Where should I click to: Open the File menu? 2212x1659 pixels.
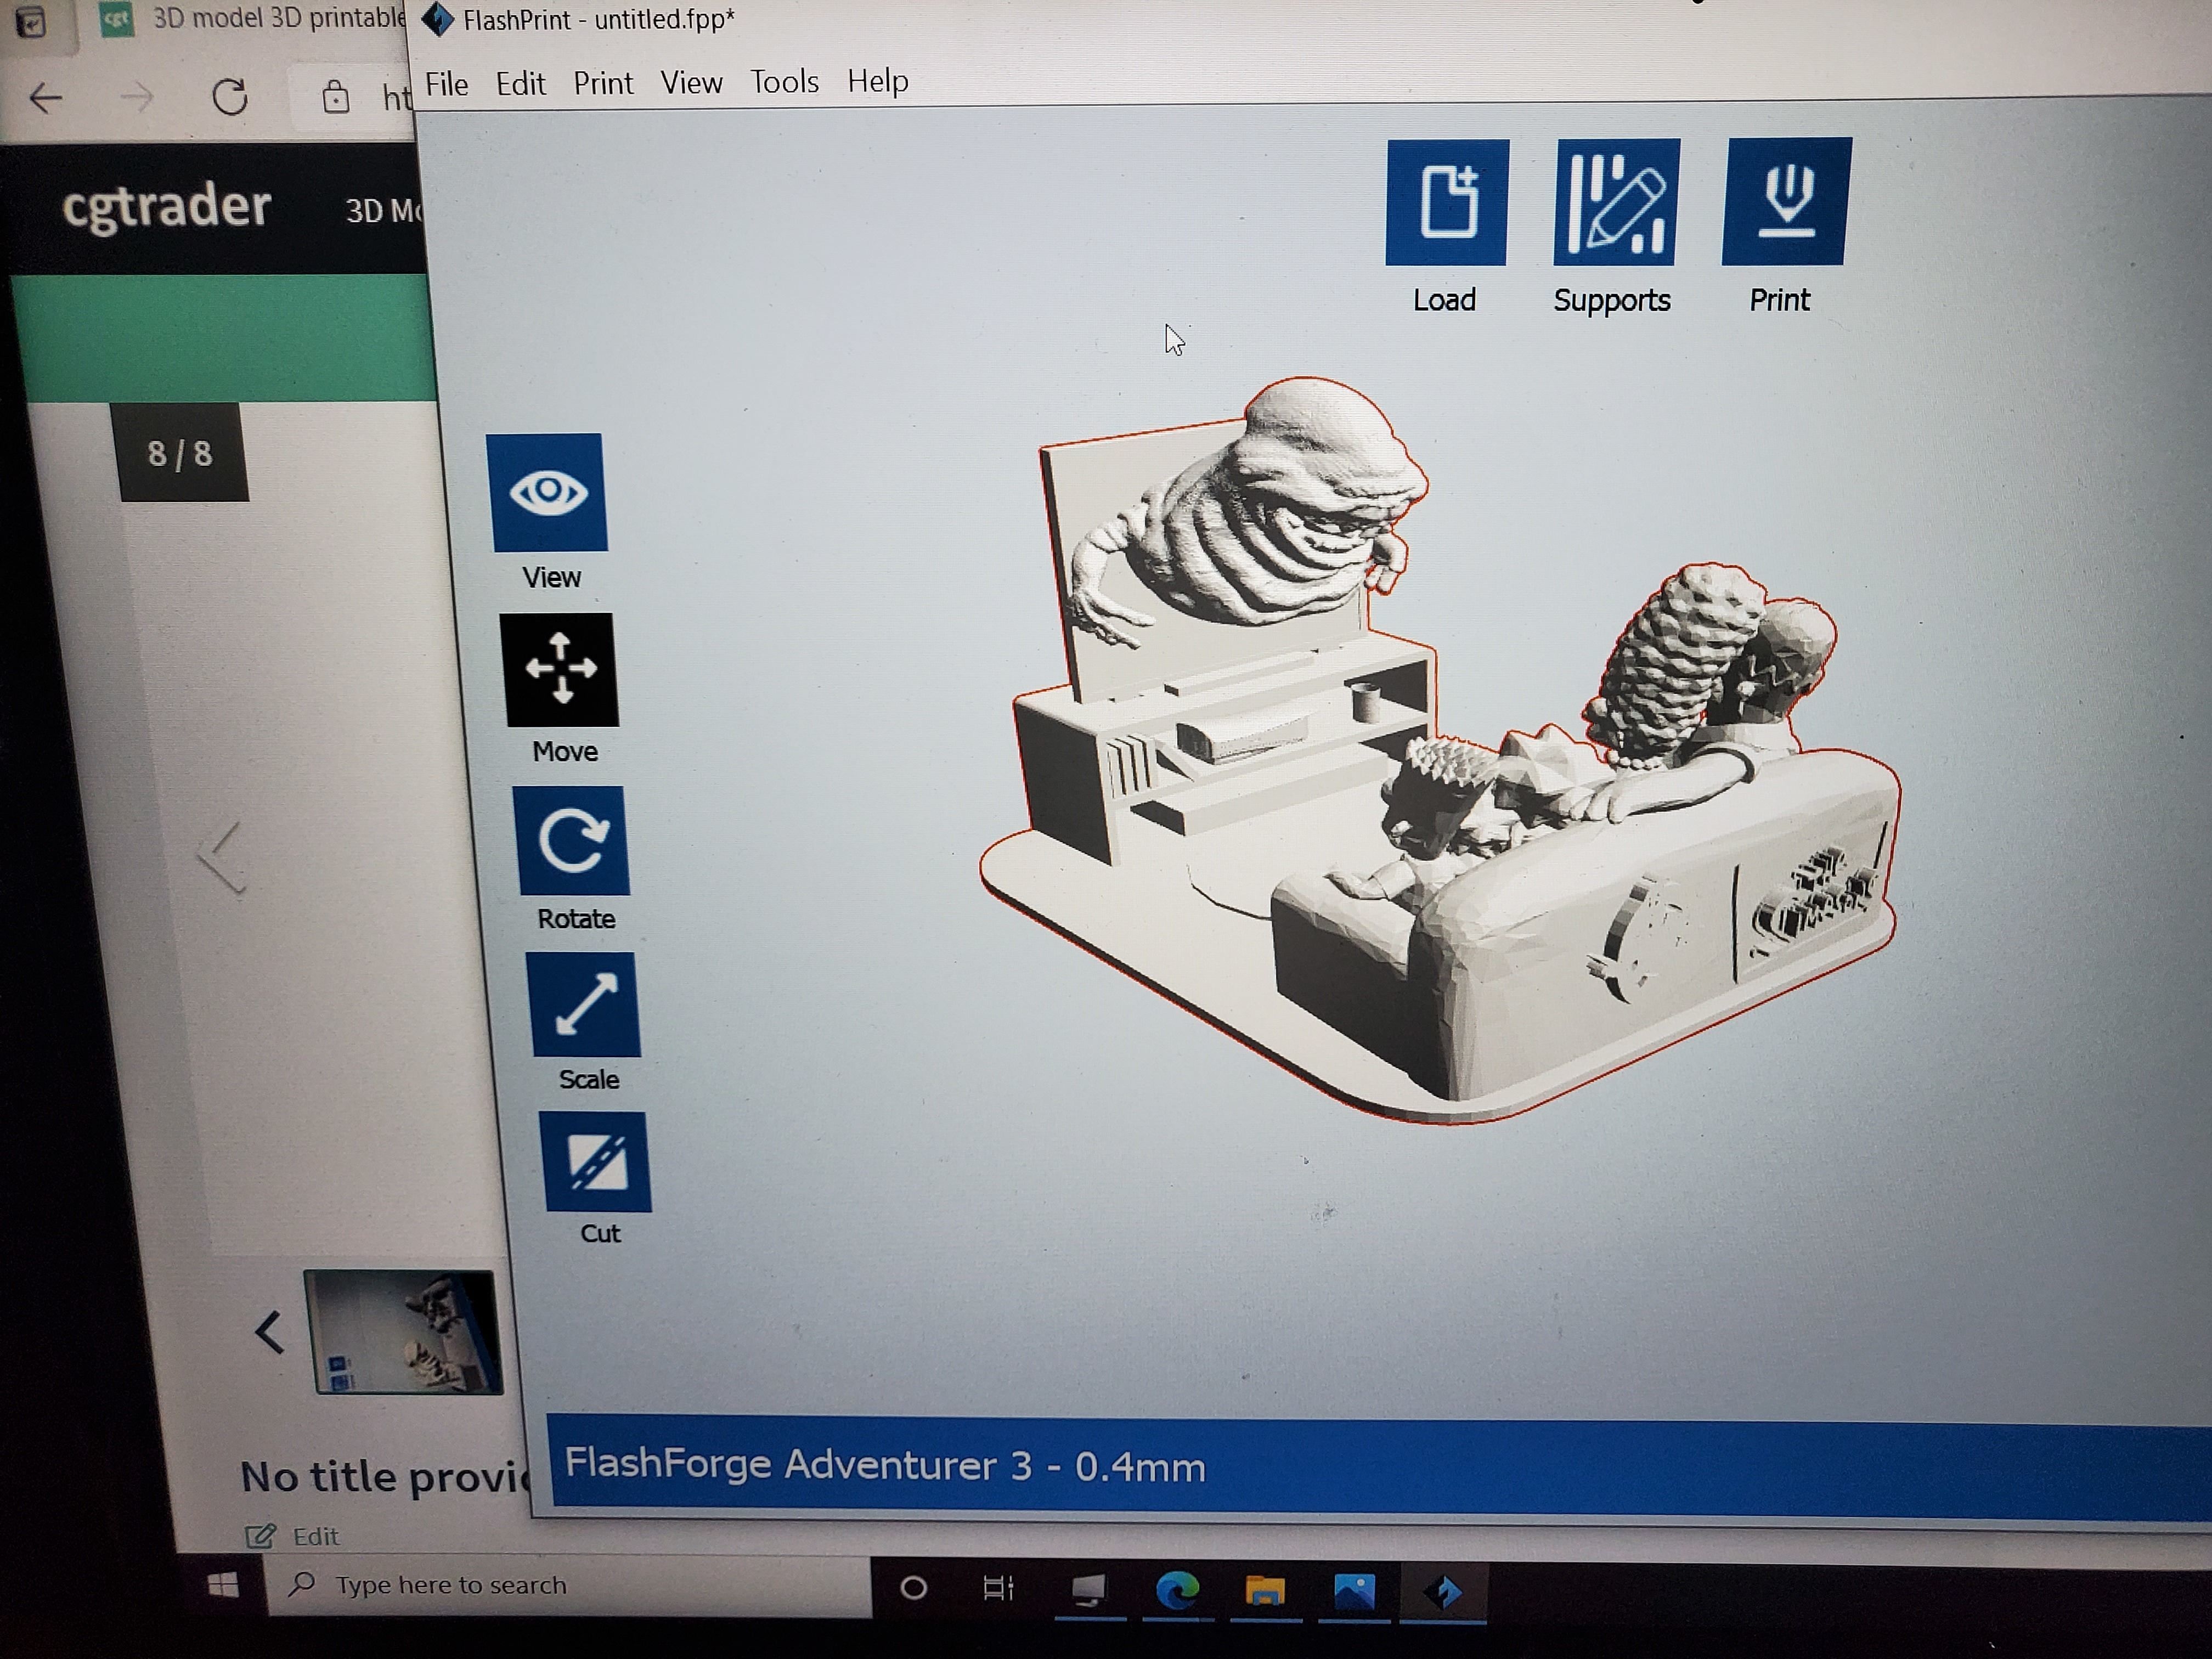pos(446,84)
